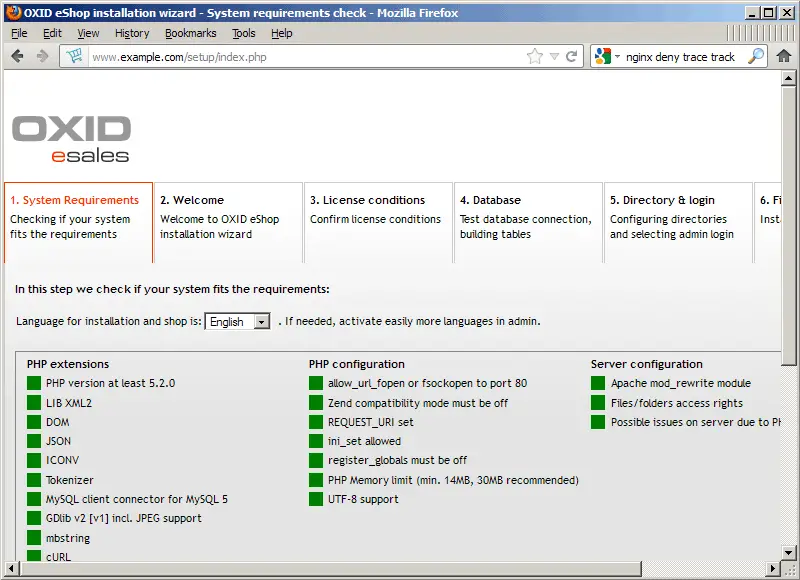The image size is (800, 580).
Task: Open the installation language dropdown
Action: click(237, 321)
